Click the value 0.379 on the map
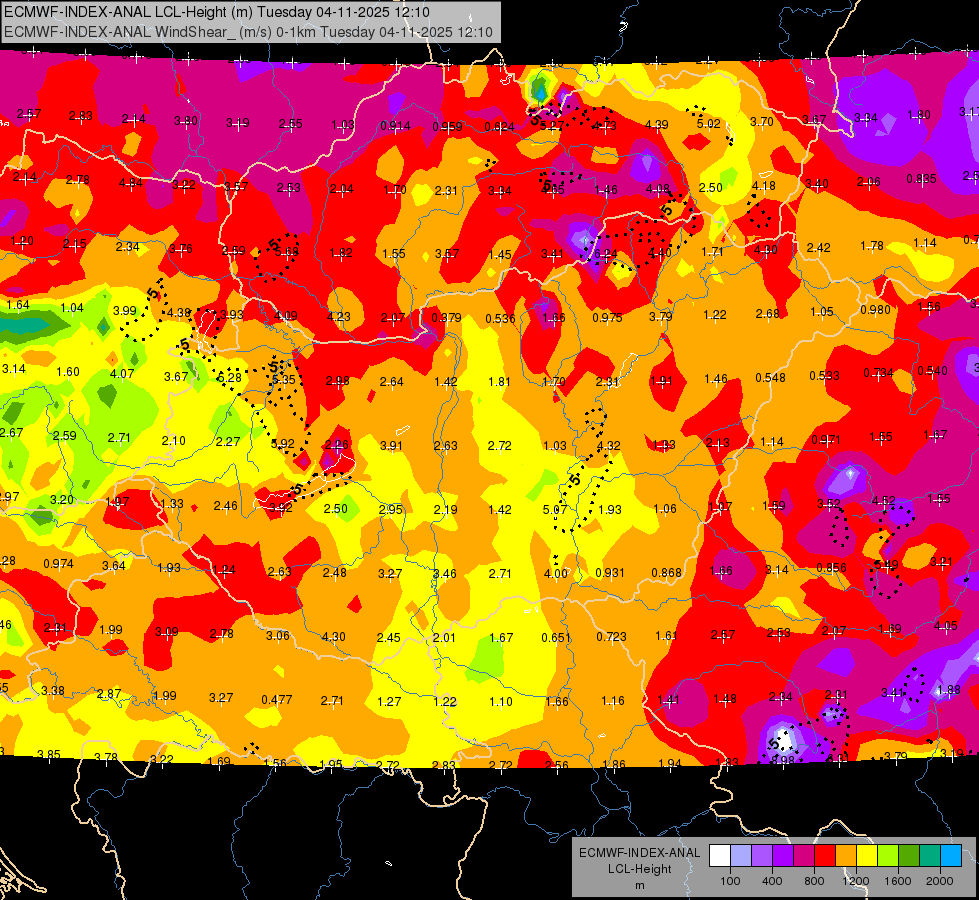Screen dimensions: 979x900 [446, 317]
